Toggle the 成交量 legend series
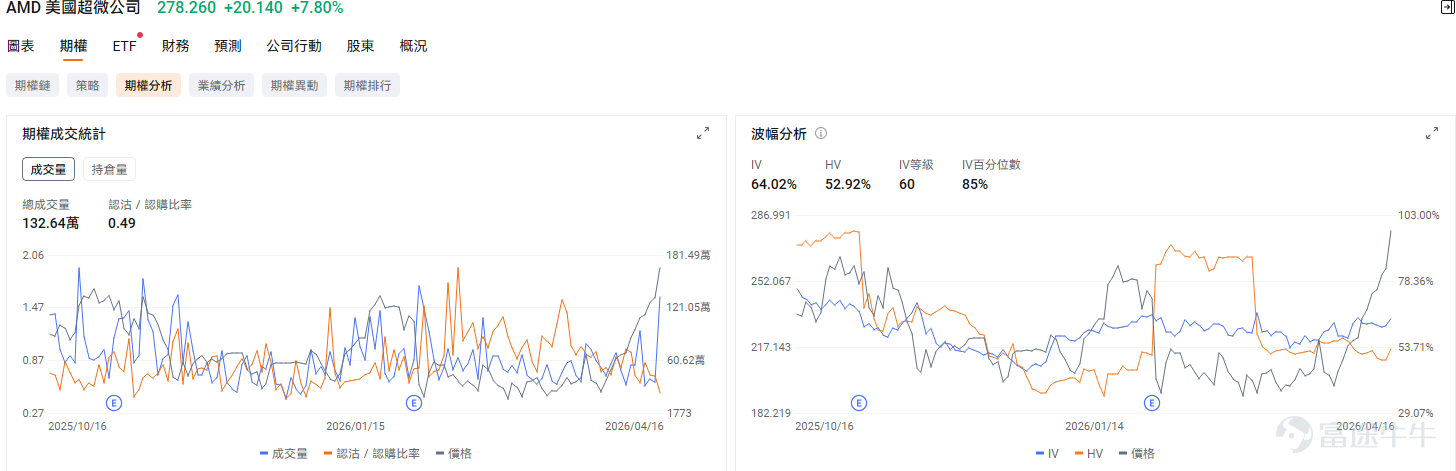 click(284, 453)
